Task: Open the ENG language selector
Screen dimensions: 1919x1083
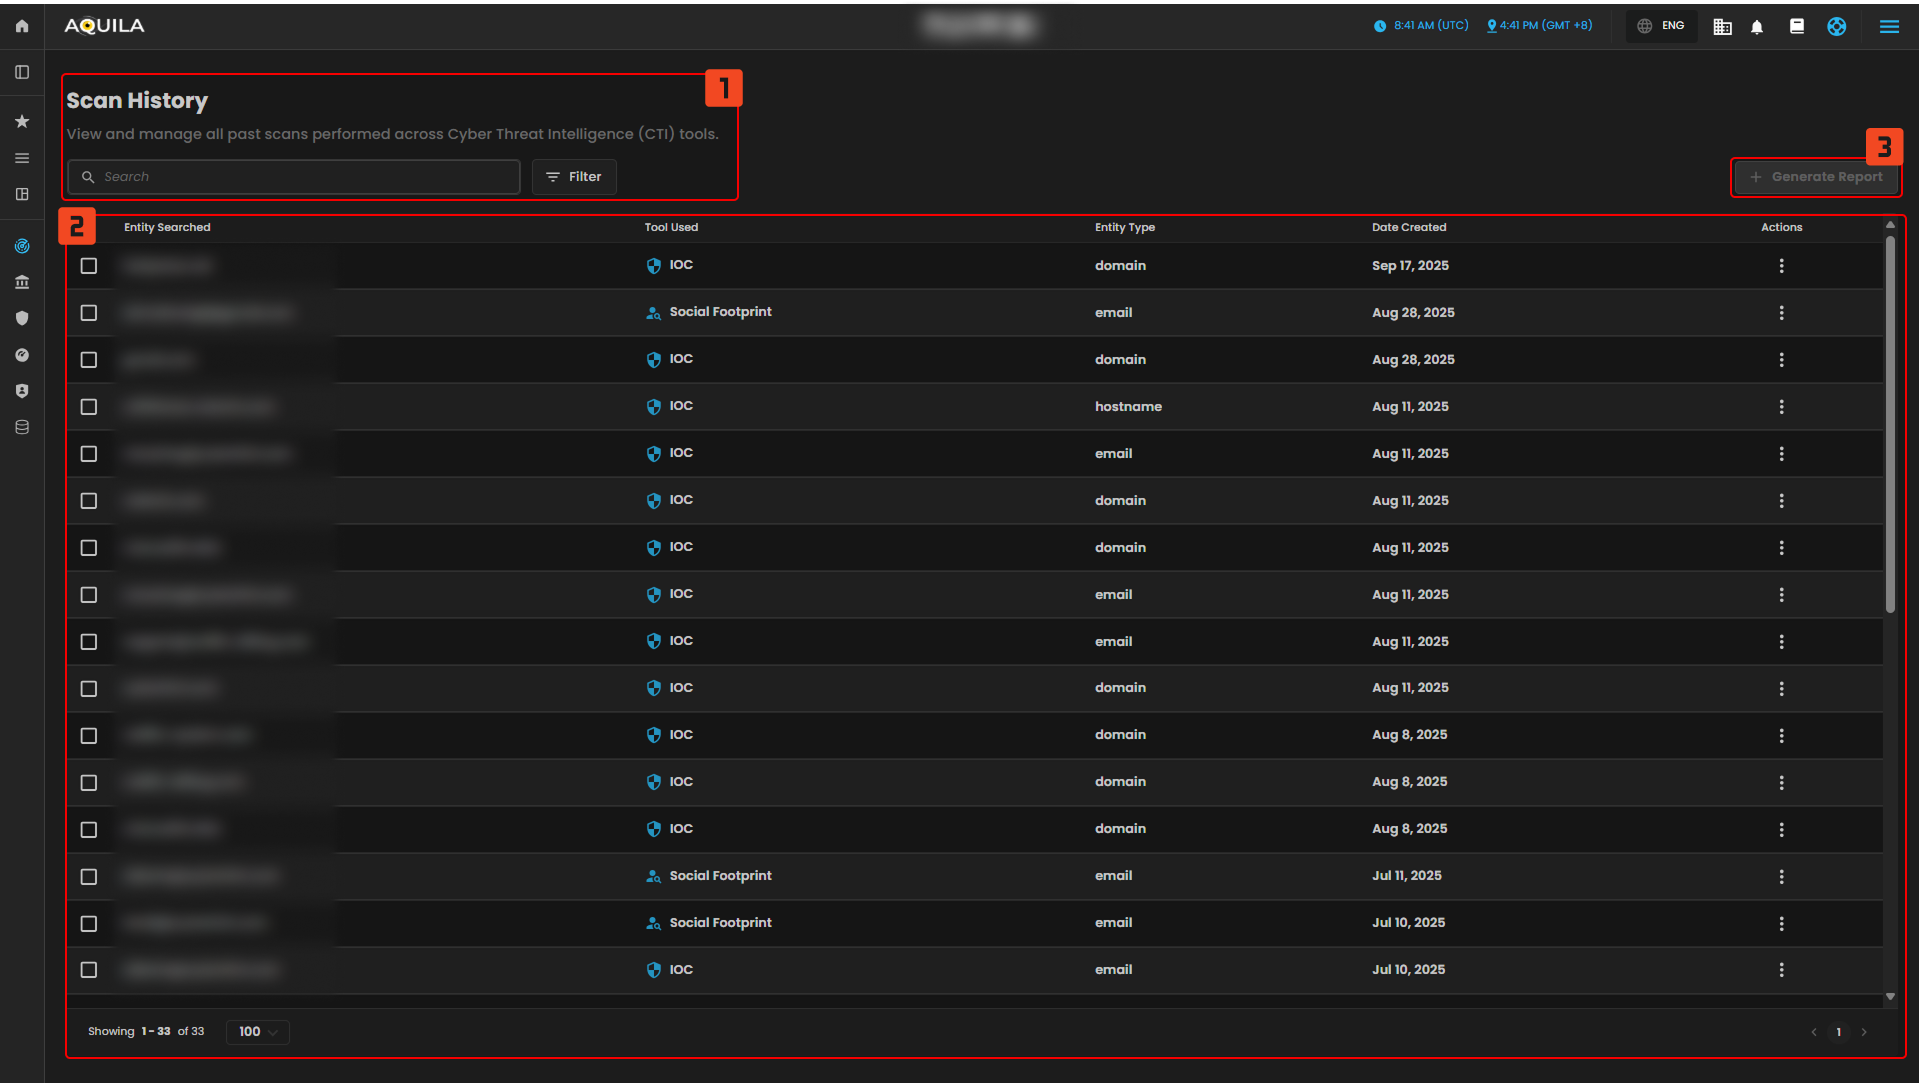Action: (1662, 26)
